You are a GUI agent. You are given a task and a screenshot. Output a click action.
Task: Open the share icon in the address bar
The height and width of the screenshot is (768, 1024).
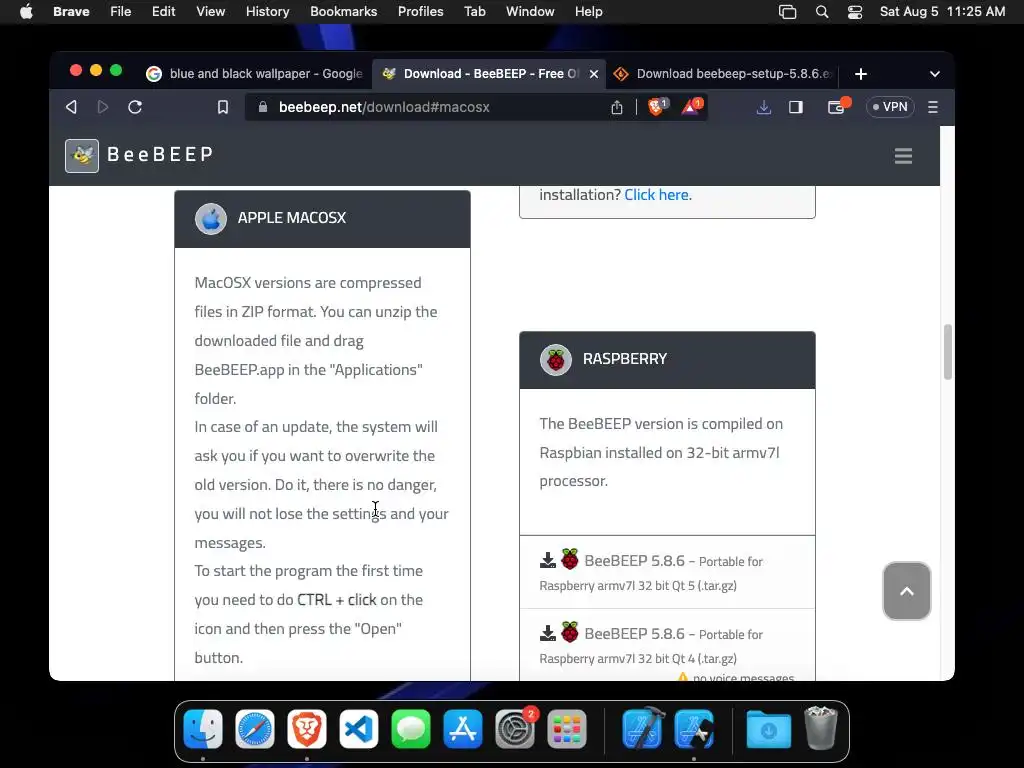click(x=616, y=107)
